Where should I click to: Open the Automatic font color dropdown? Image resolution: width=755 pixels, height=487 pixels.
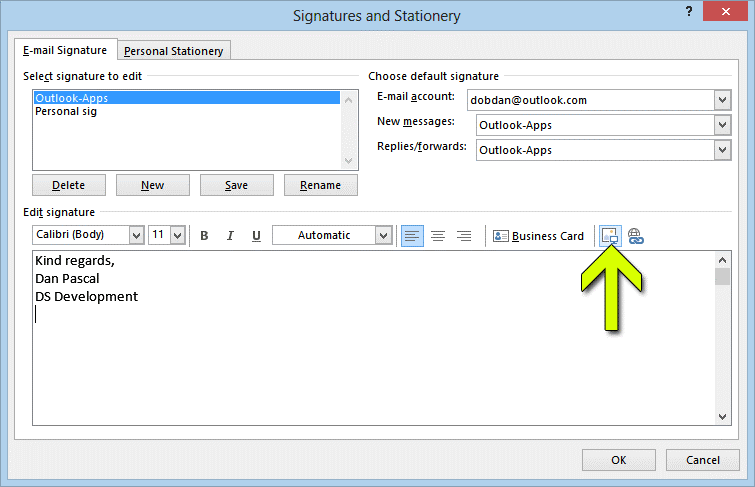383,236
